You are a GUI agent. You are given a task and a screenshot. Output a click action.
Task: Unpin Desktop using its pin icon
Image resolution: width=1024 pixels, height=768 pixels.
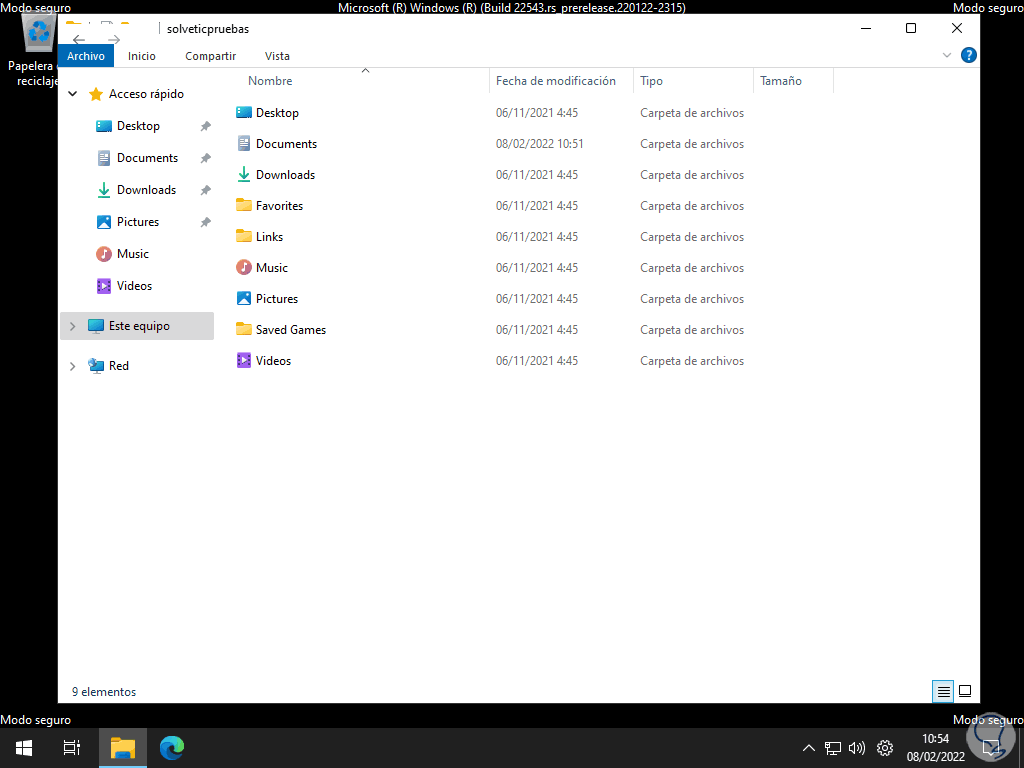(x=206, y=126)
